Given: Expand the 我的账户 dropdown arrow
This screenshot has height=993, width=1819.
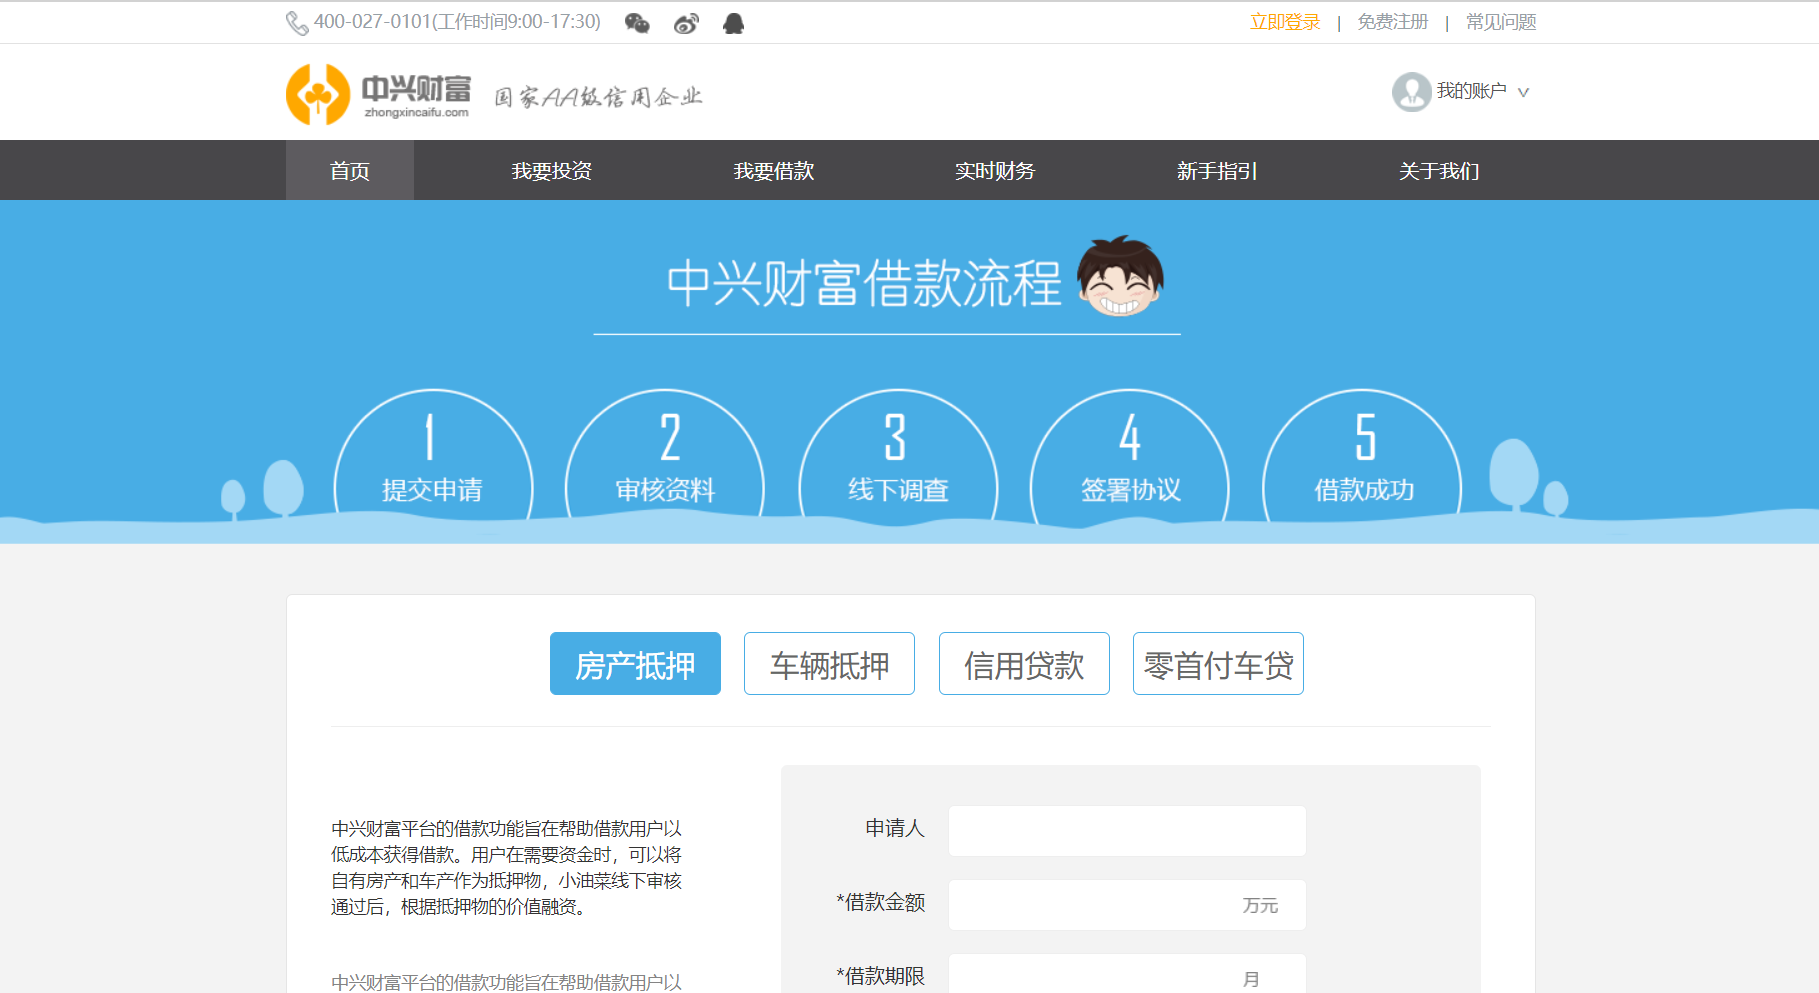Looking at the screenshot, I should pos(1523,92).
